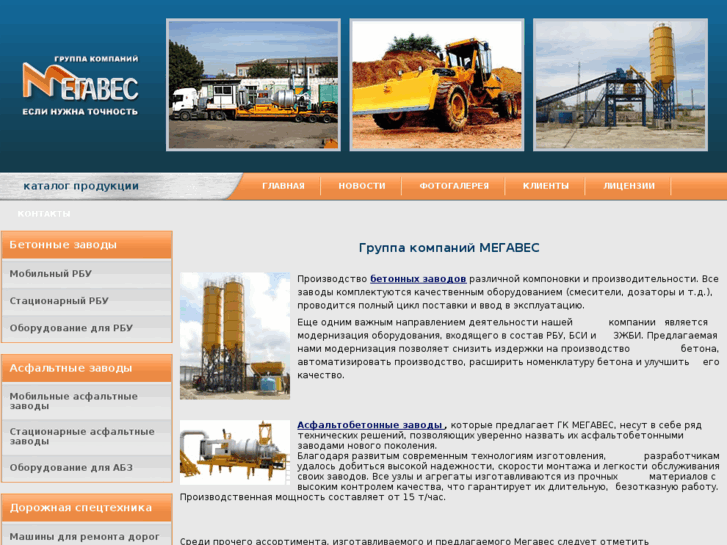Open the Дорожная спецтехника category header
Viewport: 727px width, 545px height.
(87, 508)
